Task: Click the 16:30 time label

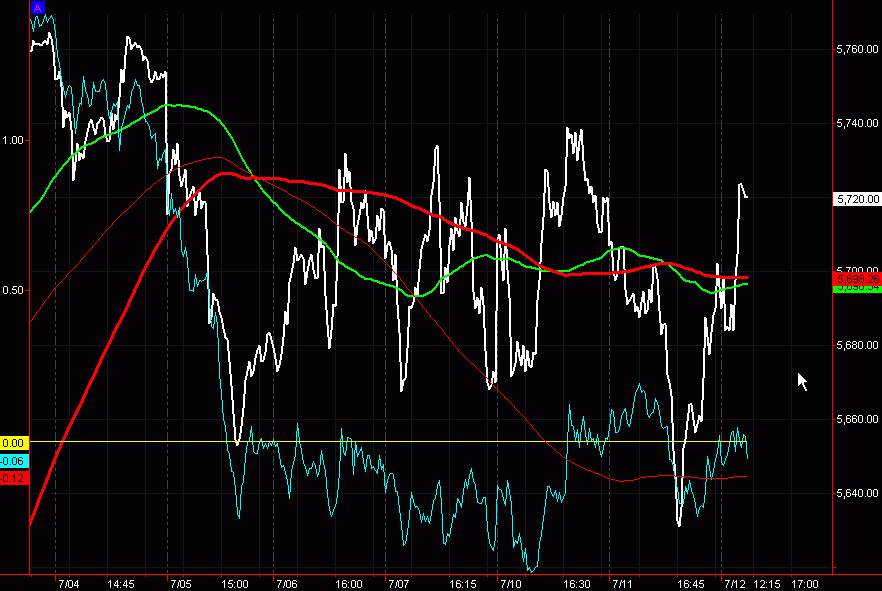Action: 577,584
